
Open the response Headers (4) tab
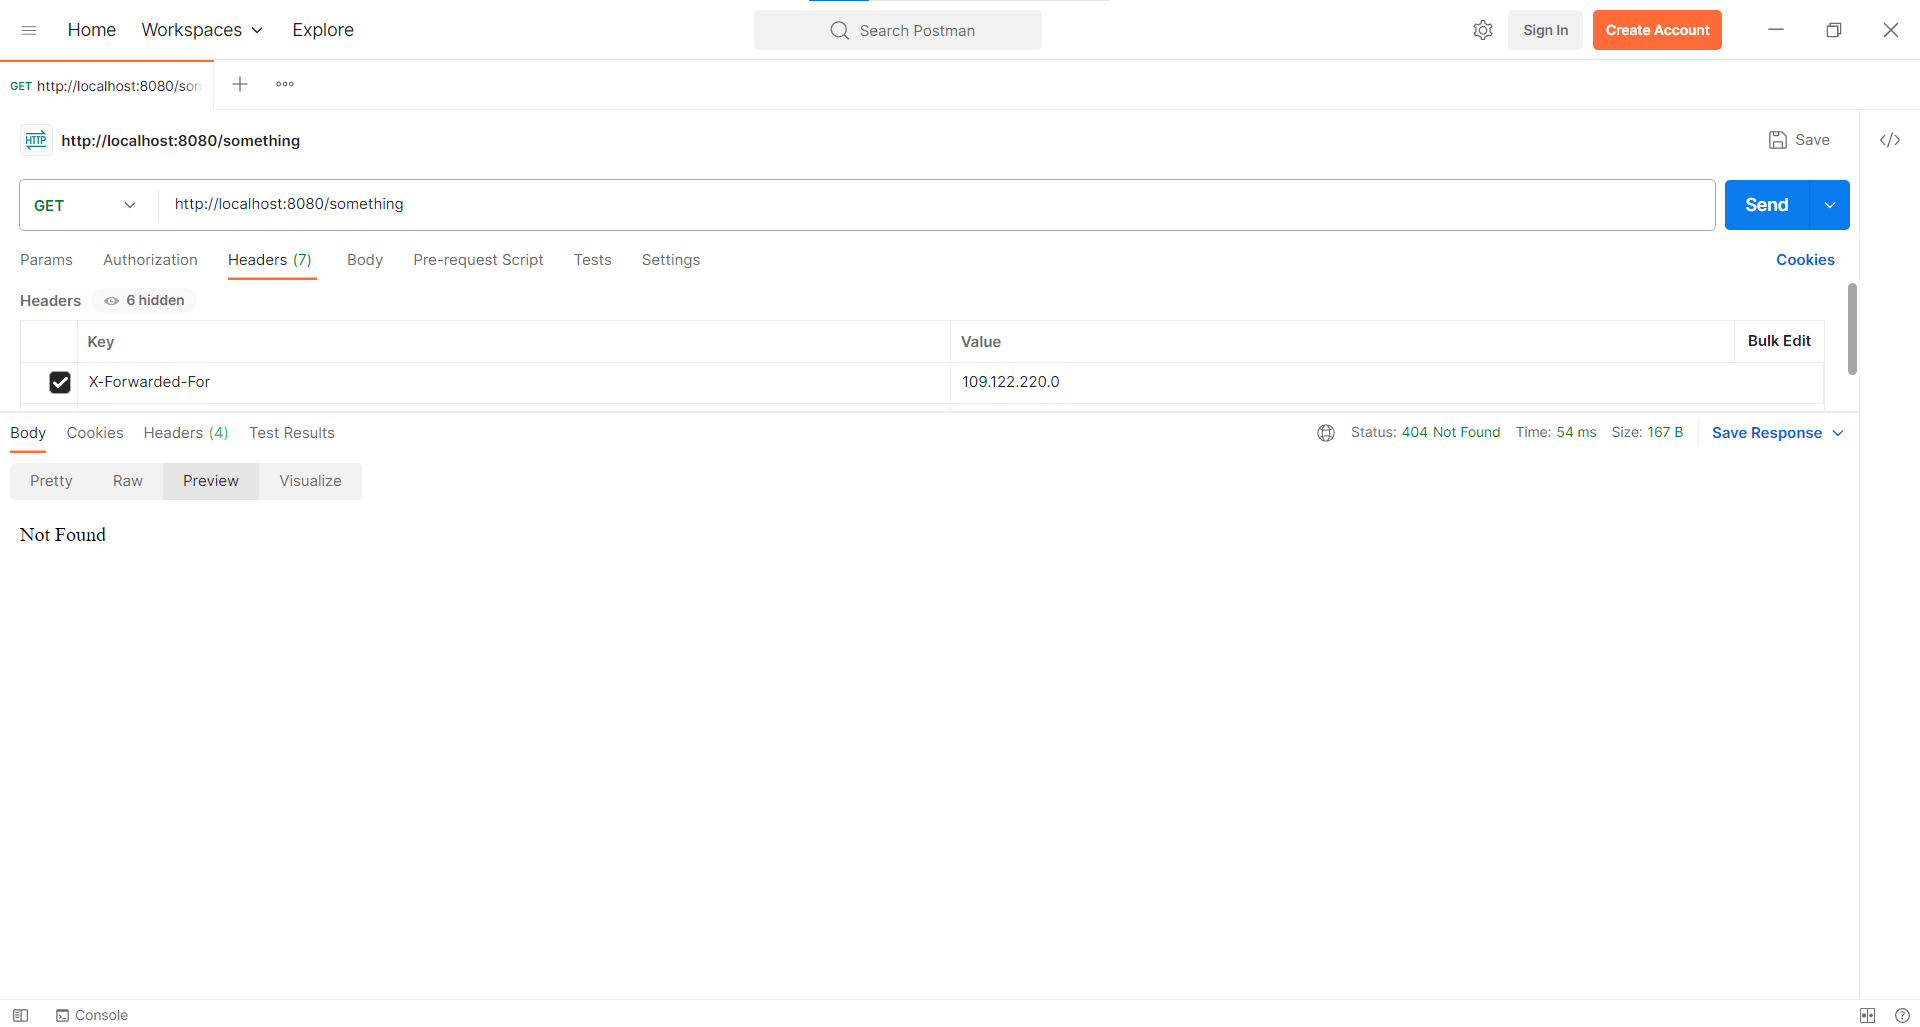186,433
